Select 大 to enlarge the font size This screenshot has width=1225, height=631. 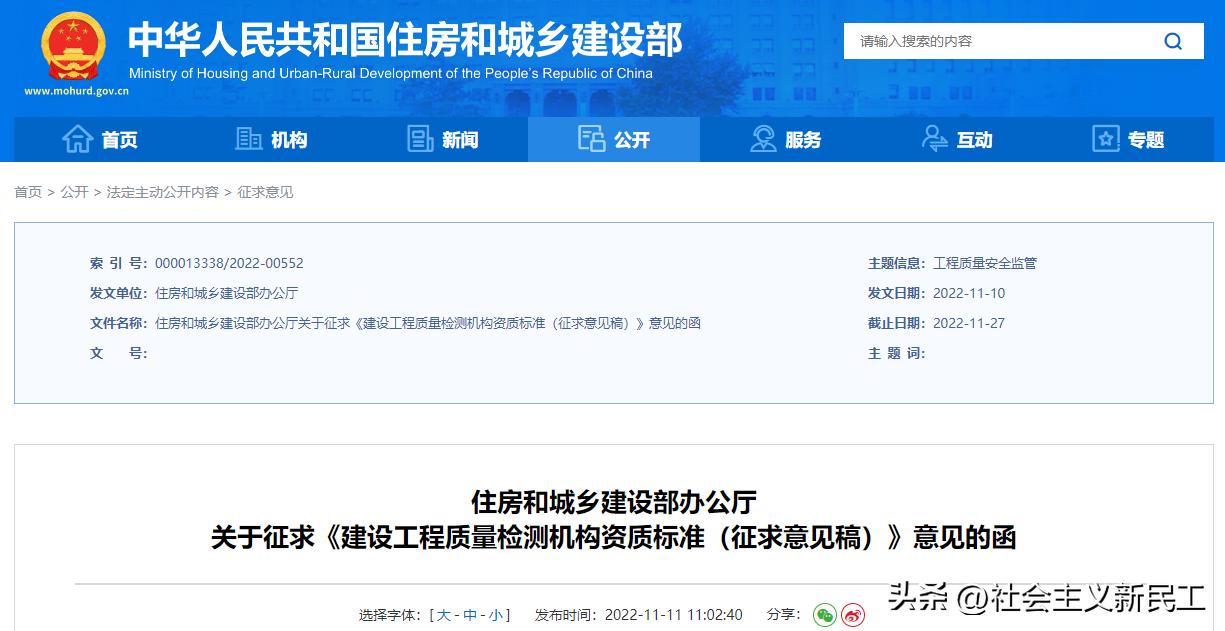pyautogui.click(x=444, y=615)
